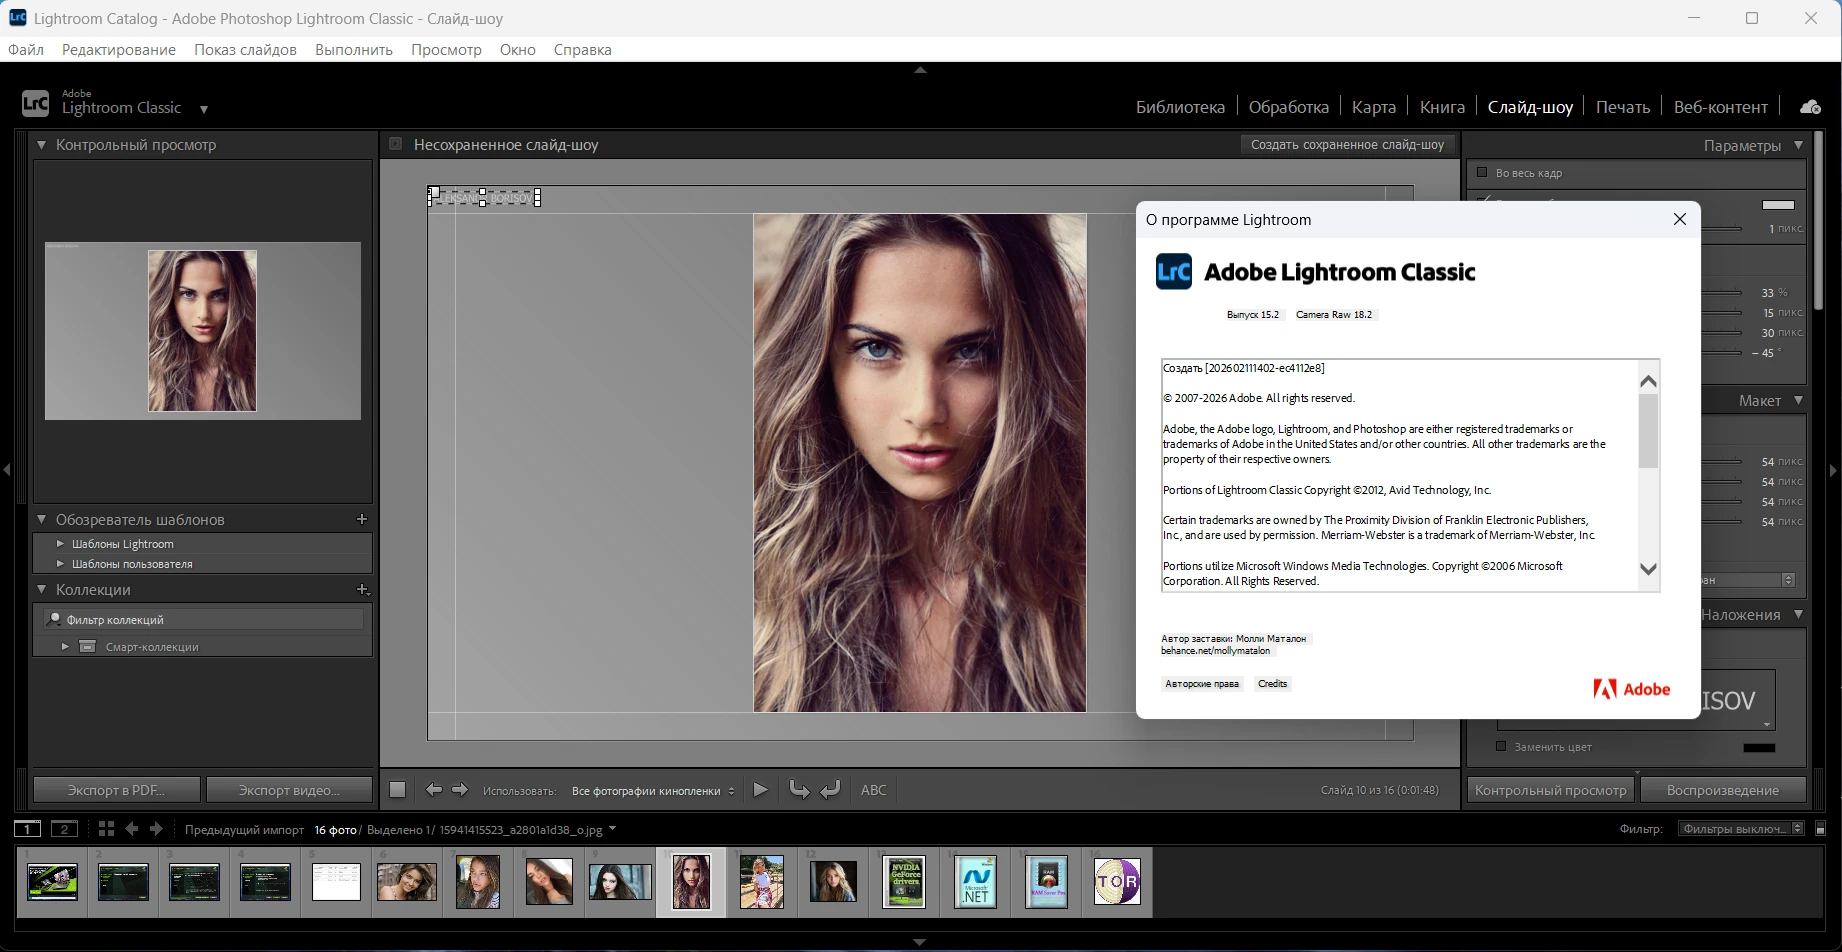This screenshot has width=1842, height=952.
Task: Click 'Credits' link in About dialog
Action: 1272,684
